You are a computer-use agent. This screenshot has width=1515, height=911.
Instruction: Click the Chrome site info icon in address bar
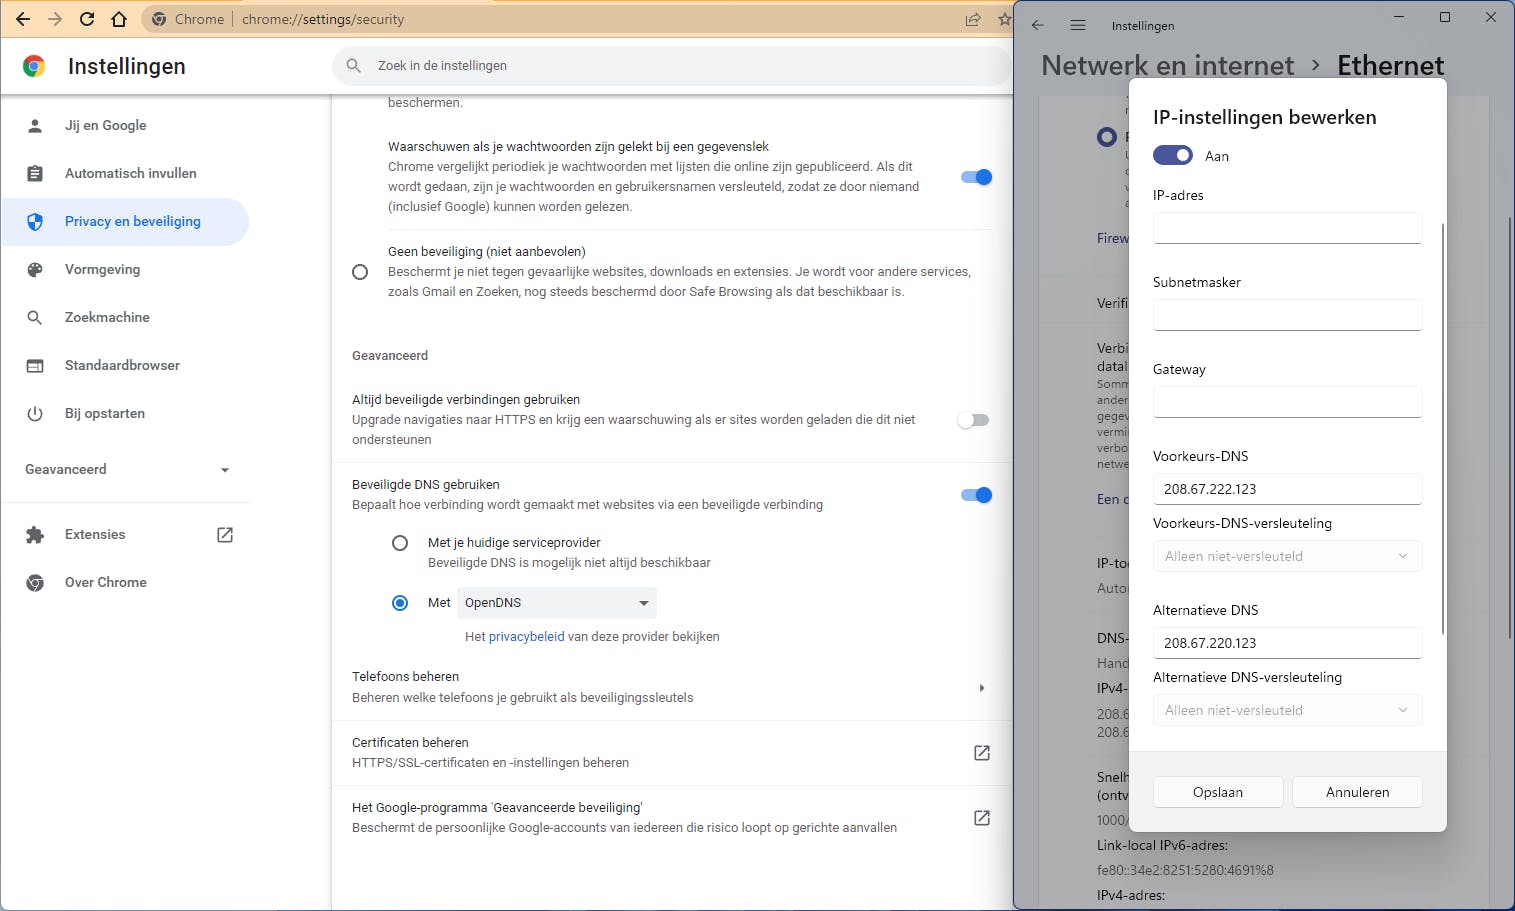tap(159, 19)
